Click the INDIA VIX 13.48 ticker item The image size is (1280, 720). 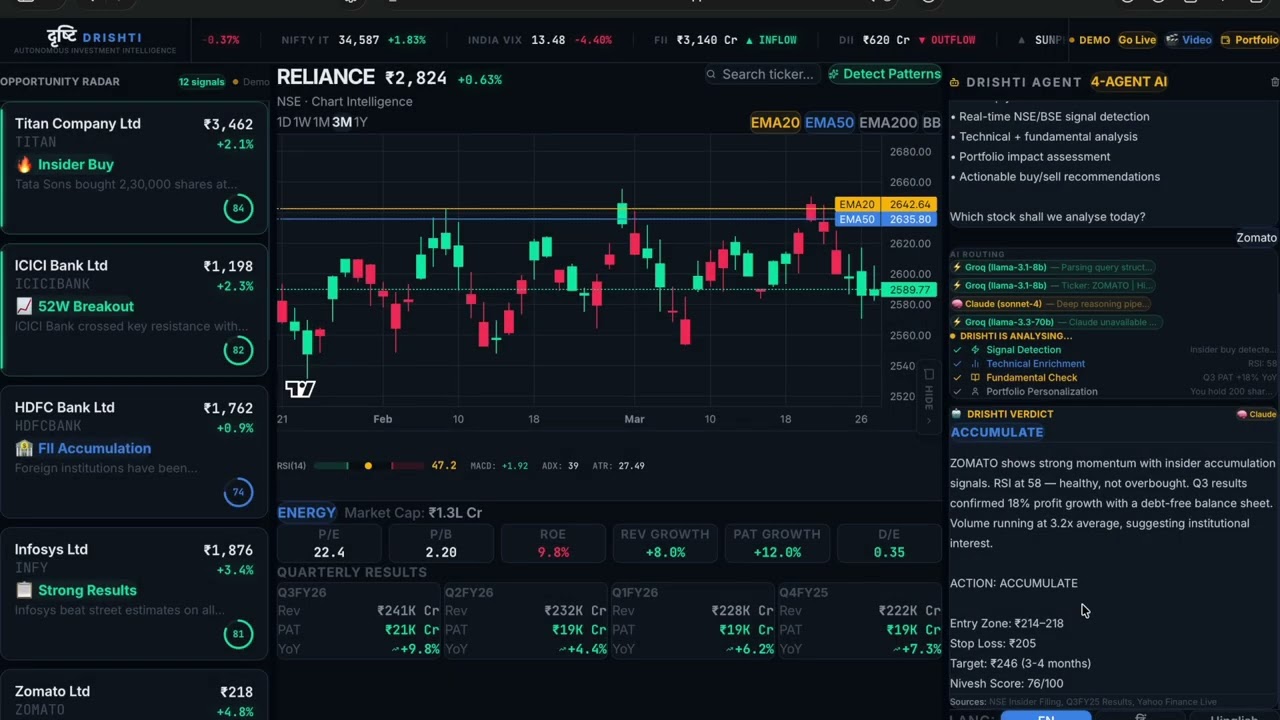(539, 40)
